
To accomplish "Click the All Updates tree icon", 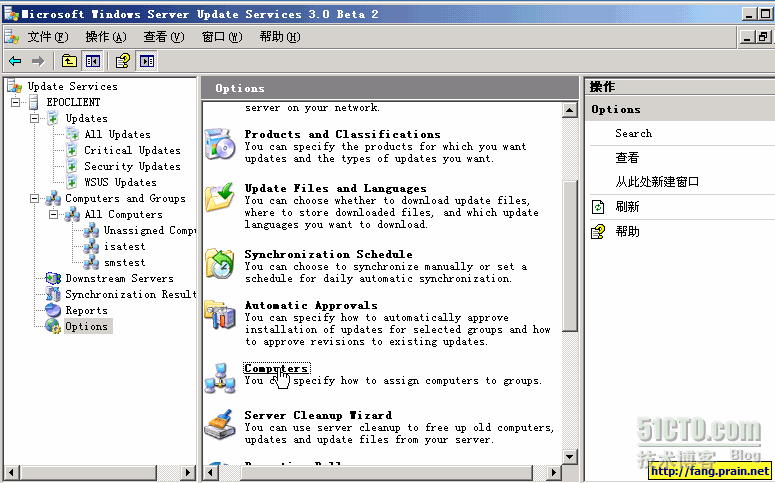I will (72, 134).
